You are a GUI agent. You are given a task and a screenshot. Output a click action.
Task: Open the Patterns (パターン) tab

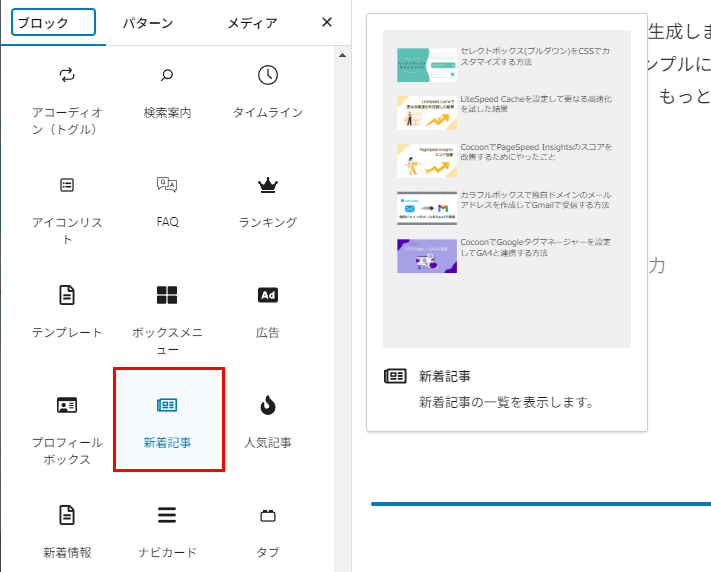pyautogui.click(x=148, y=23)
